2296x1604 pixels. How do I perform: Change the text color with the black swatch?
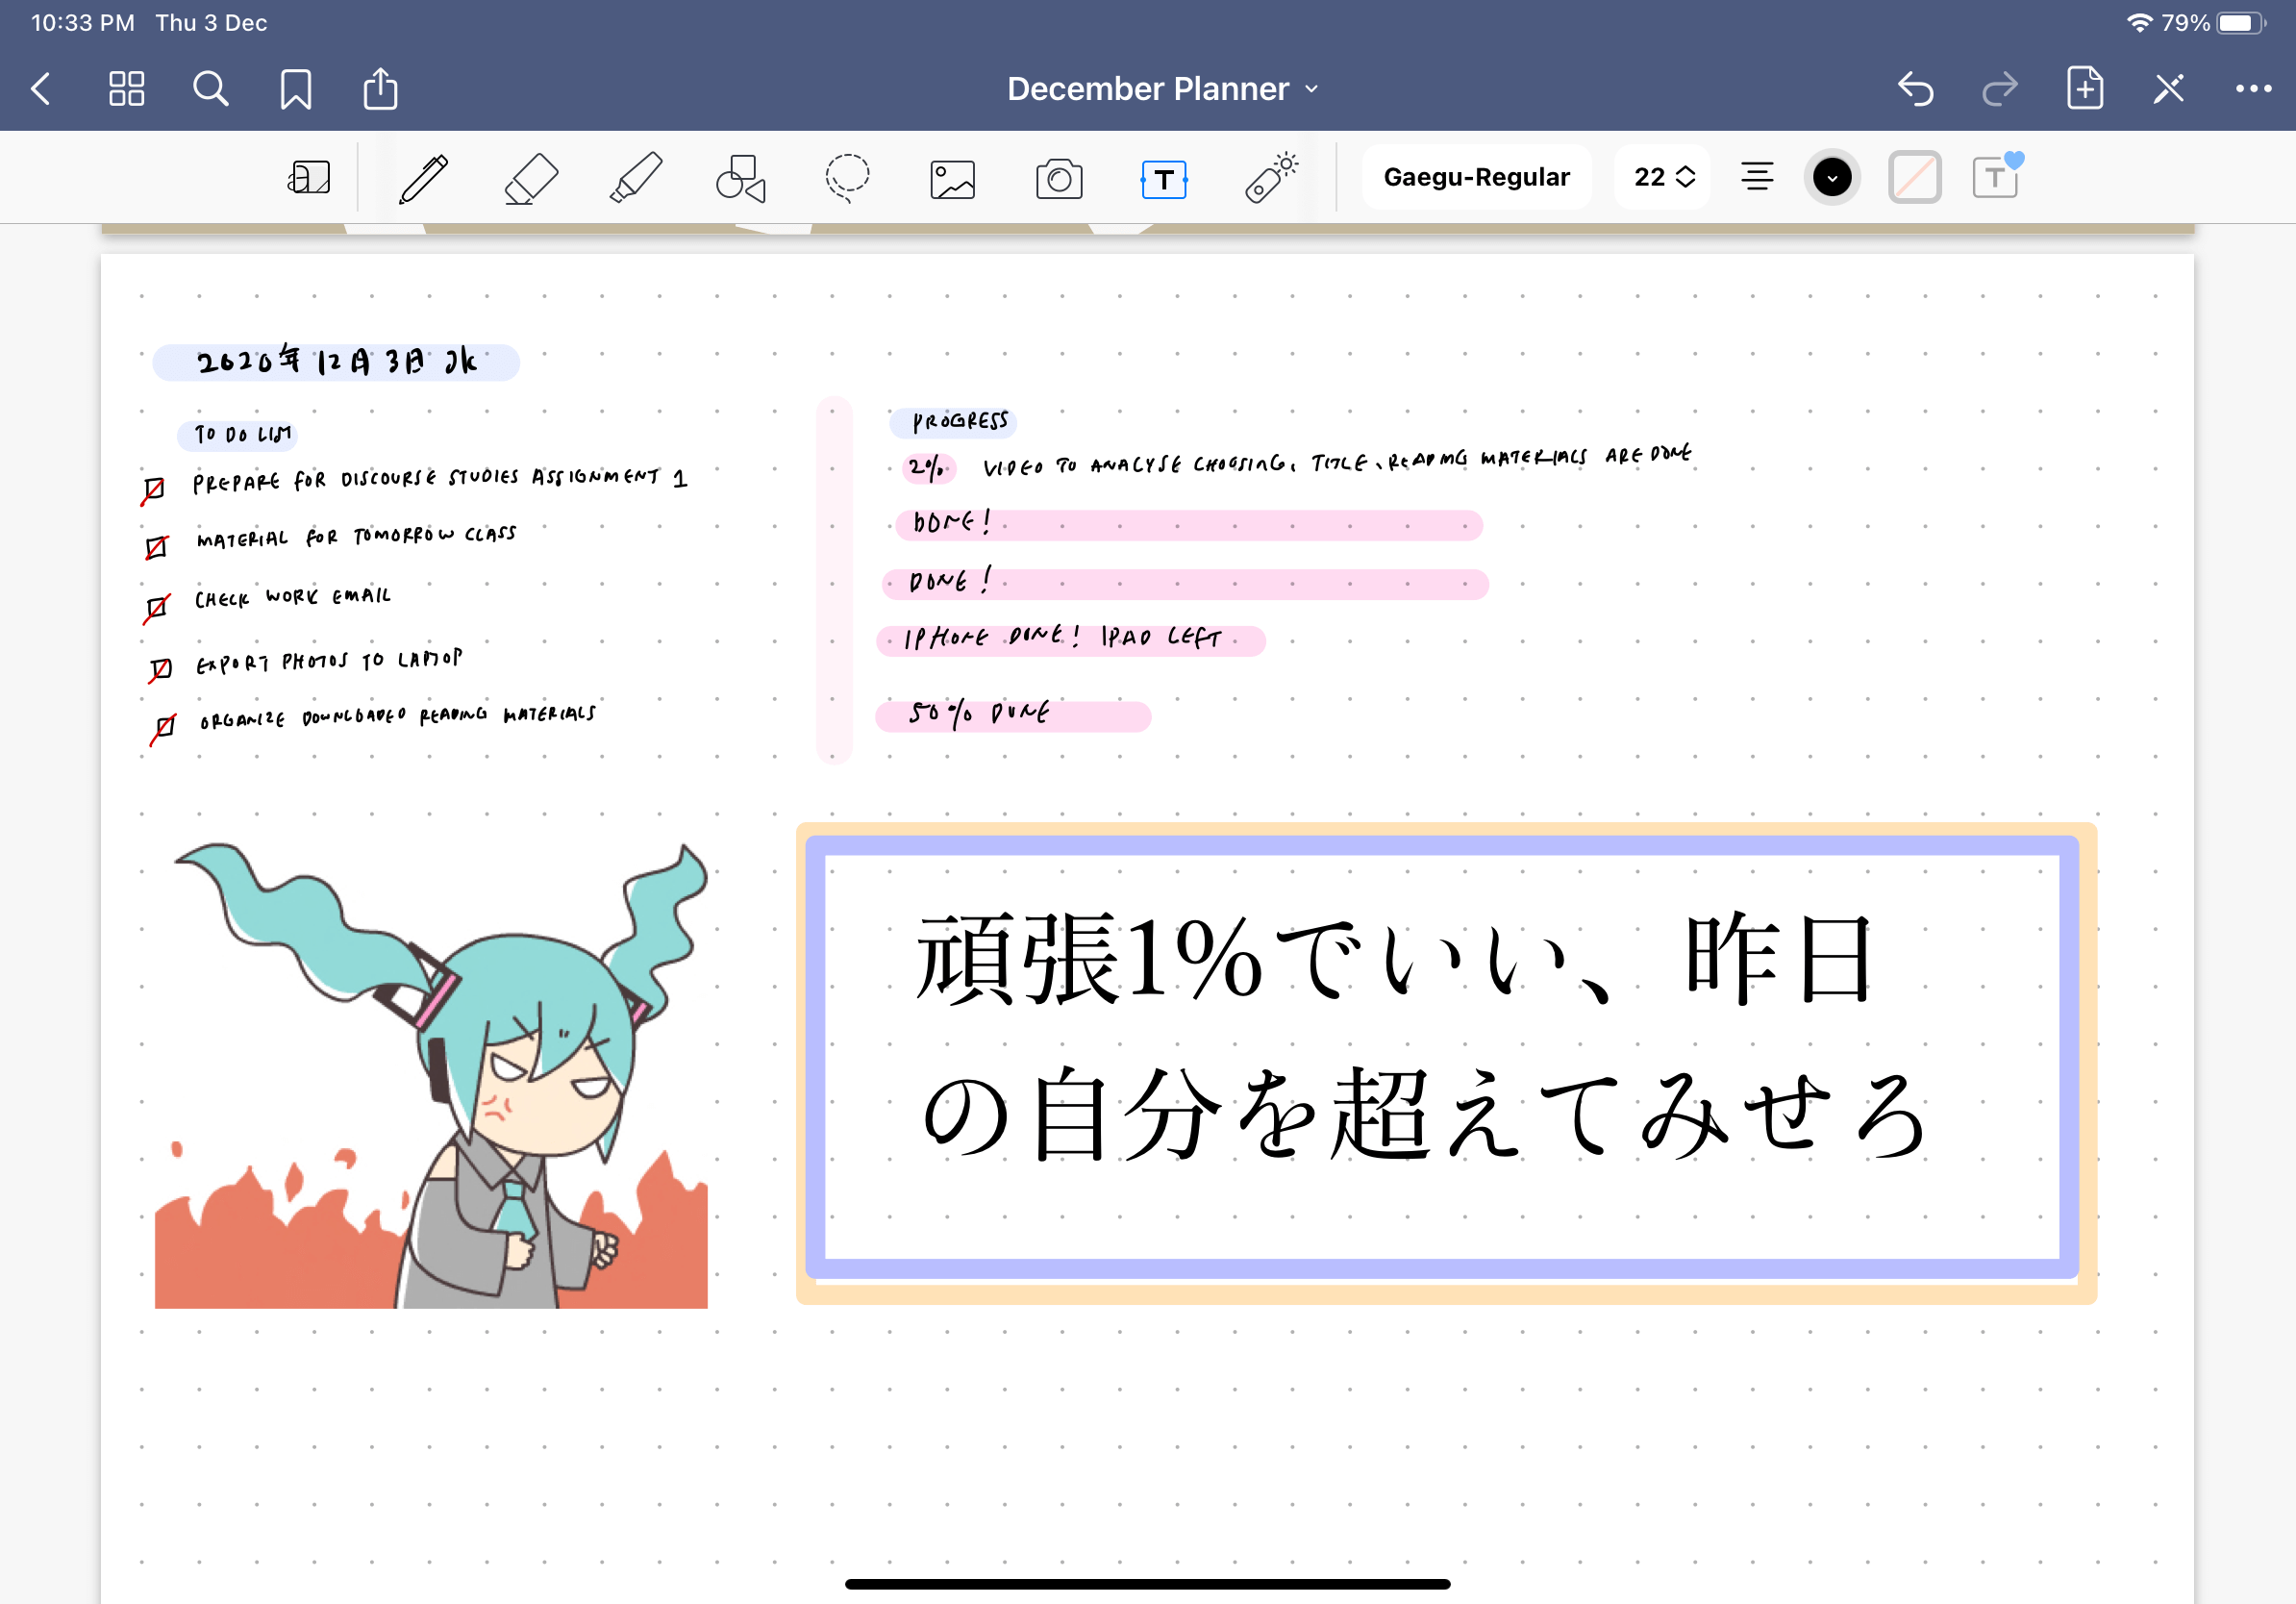tap(1831, 176)
